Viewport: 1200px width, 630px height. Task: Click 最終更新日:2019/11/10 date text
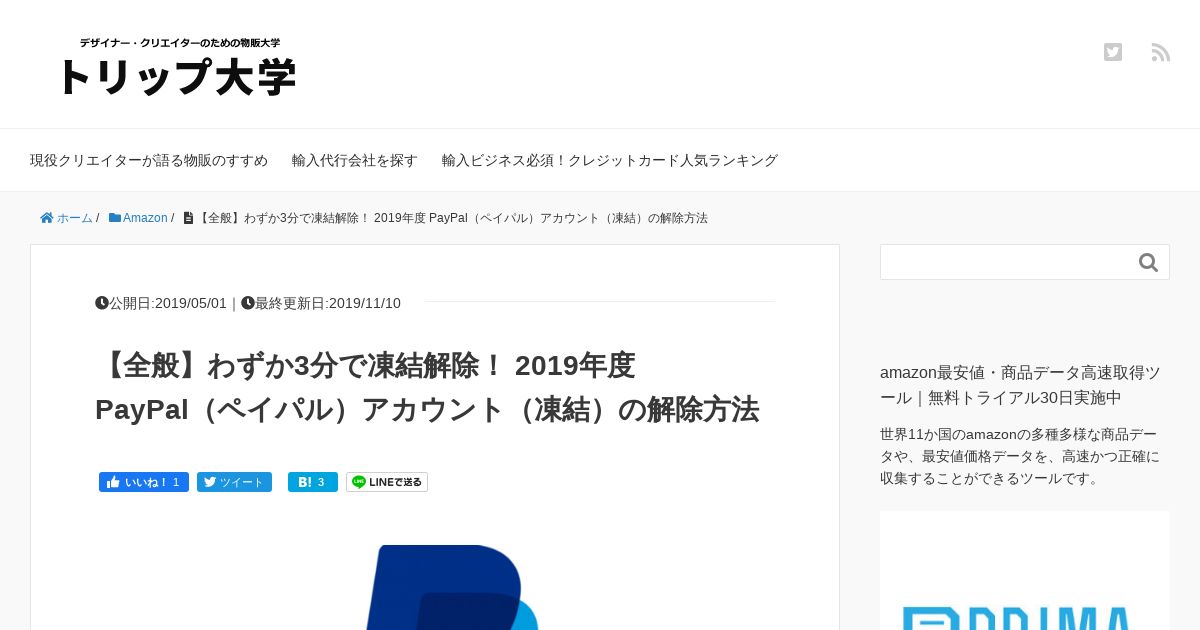click(x=328, y=303)
